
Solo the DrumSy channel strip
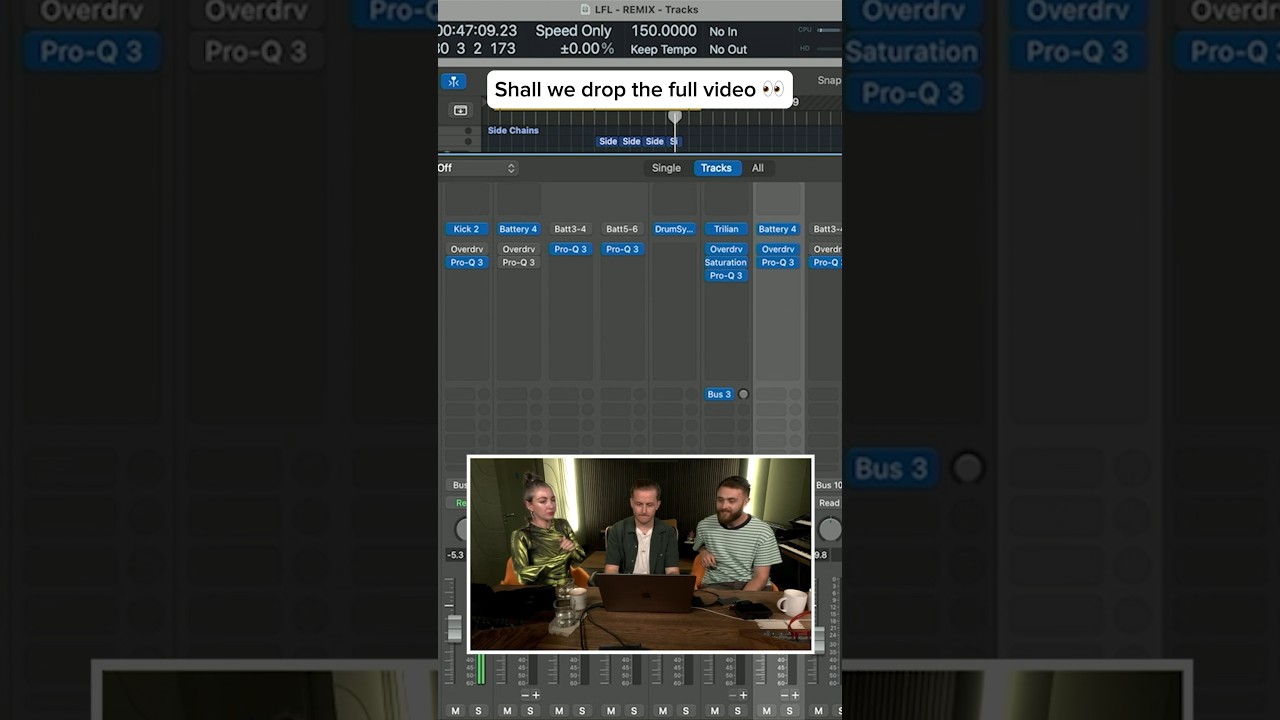click(686, 711)
